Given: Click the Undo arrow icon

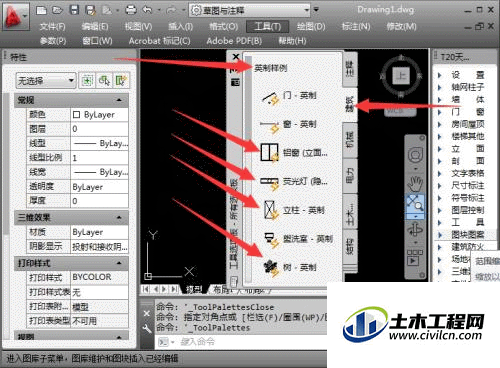Looking at the screenshot, I should click(x=147, y=10).
